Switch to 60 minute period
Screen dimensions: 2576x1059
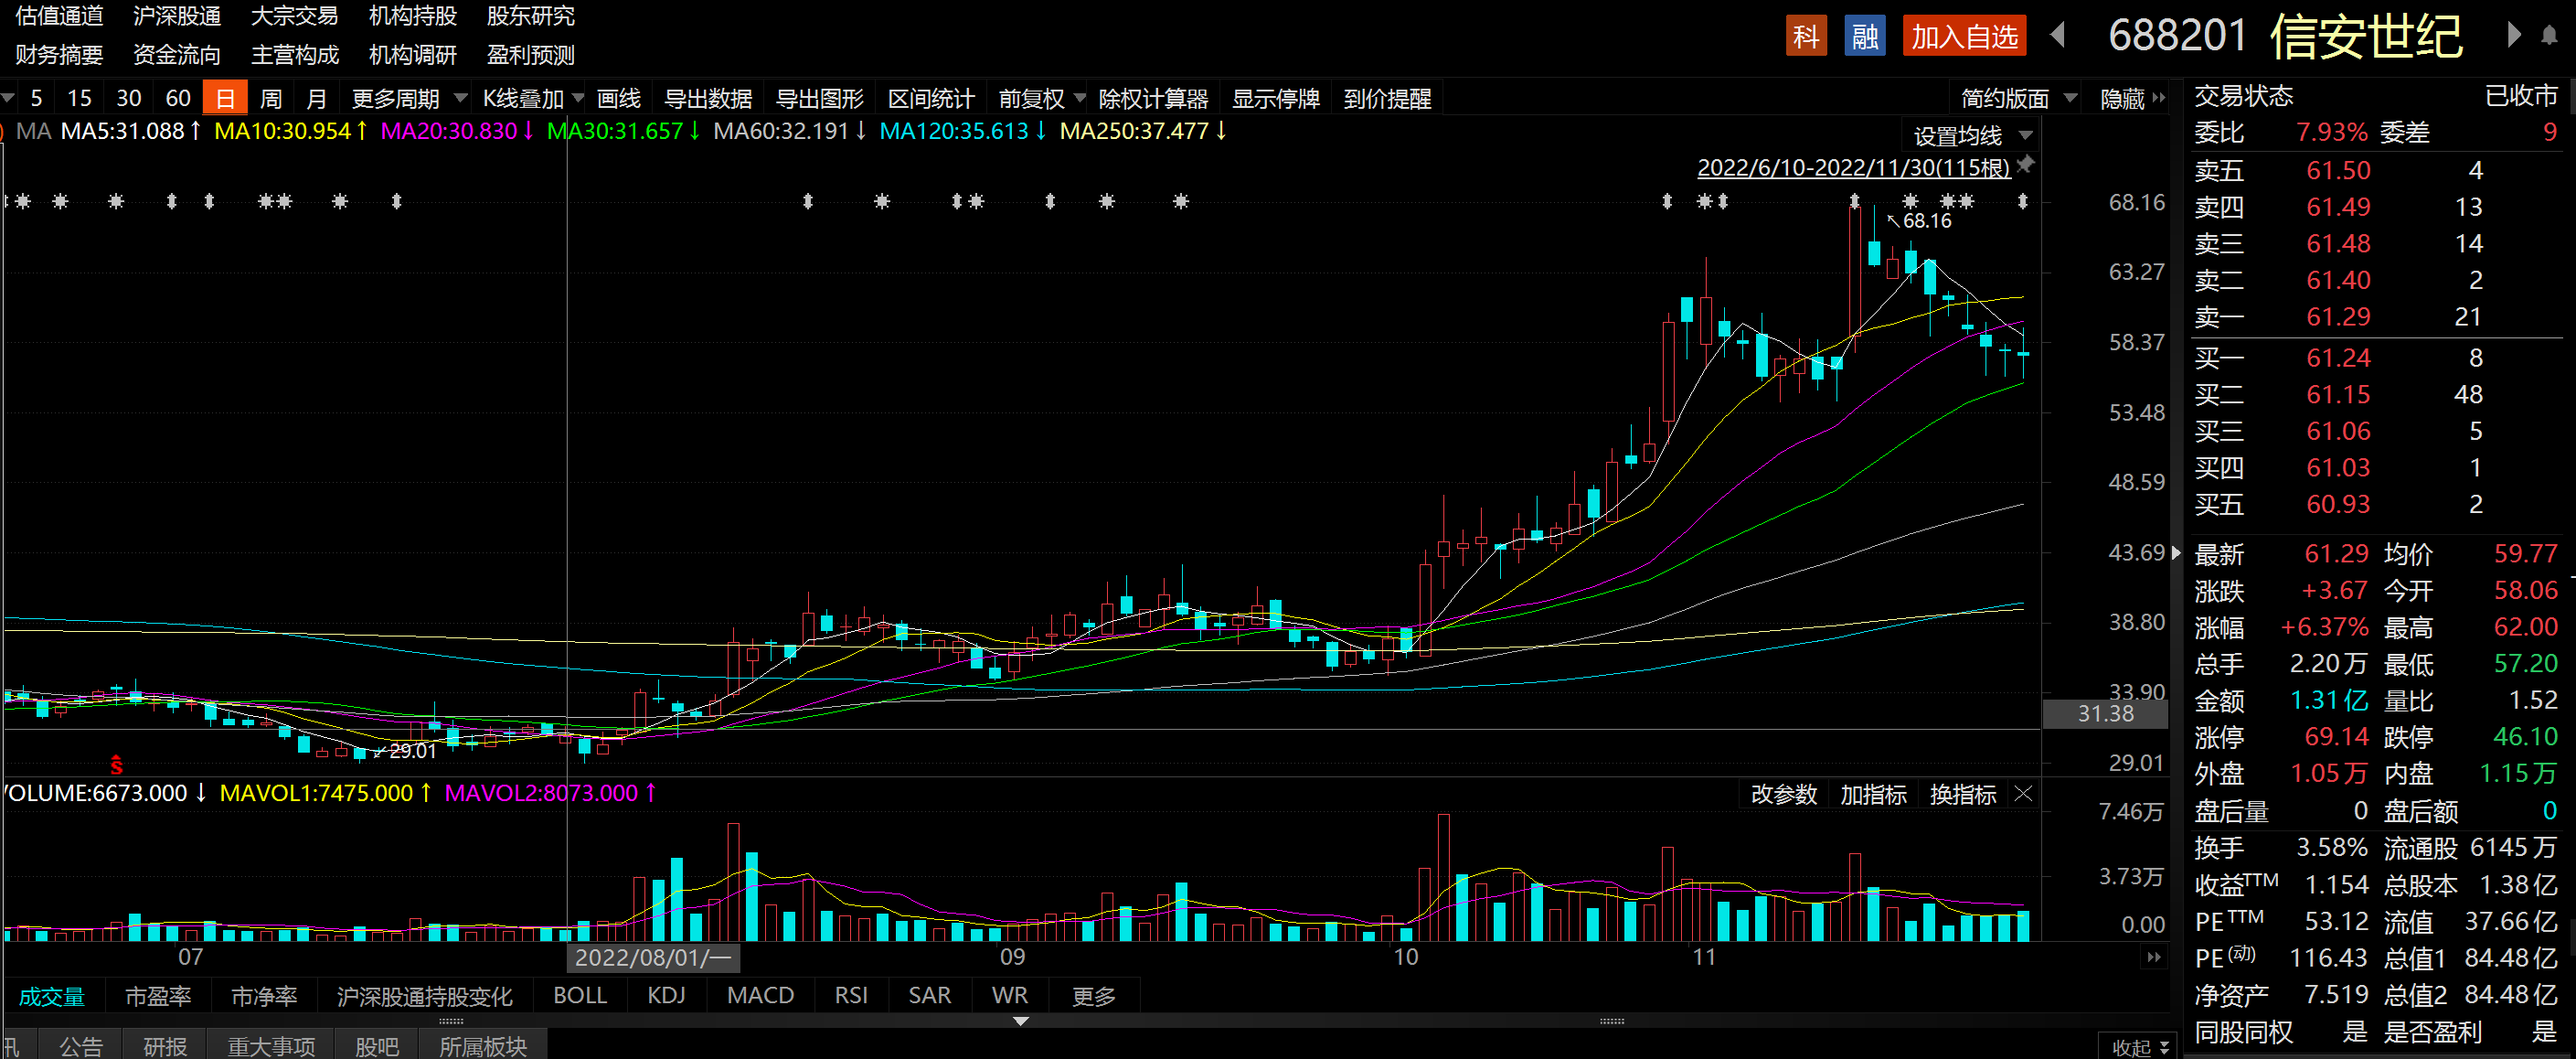(178, 98)
